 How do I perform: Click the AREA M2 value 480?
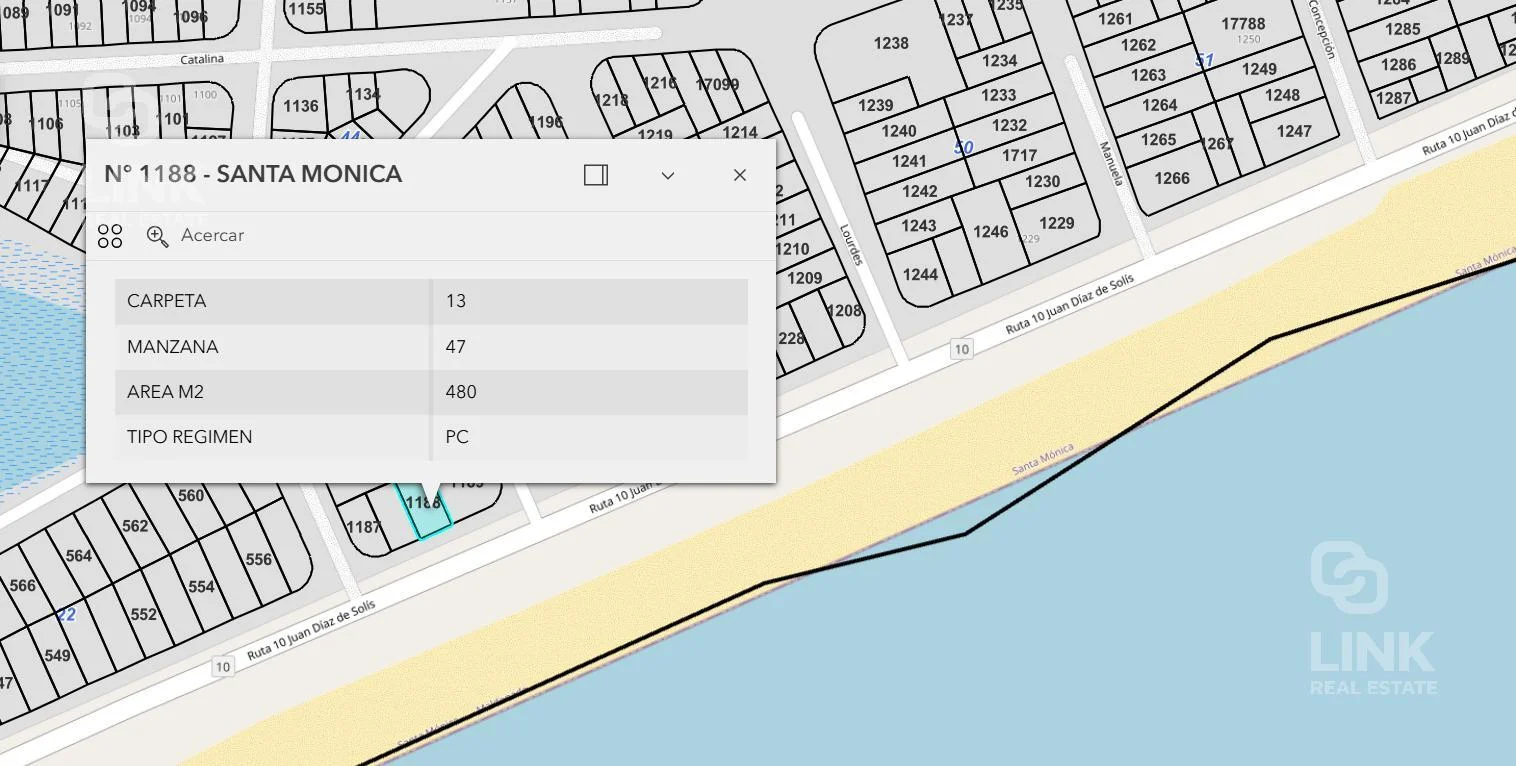[461, 392]
